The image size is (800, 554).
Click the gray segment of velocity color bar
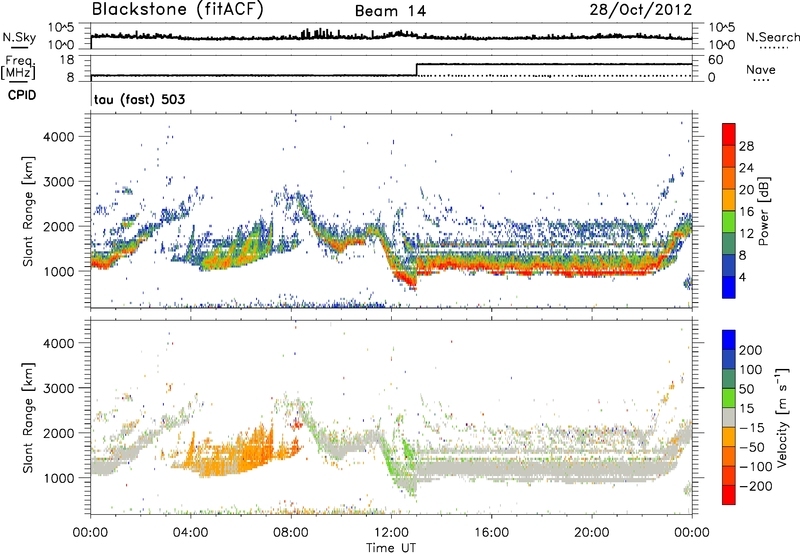pos(729,418)
